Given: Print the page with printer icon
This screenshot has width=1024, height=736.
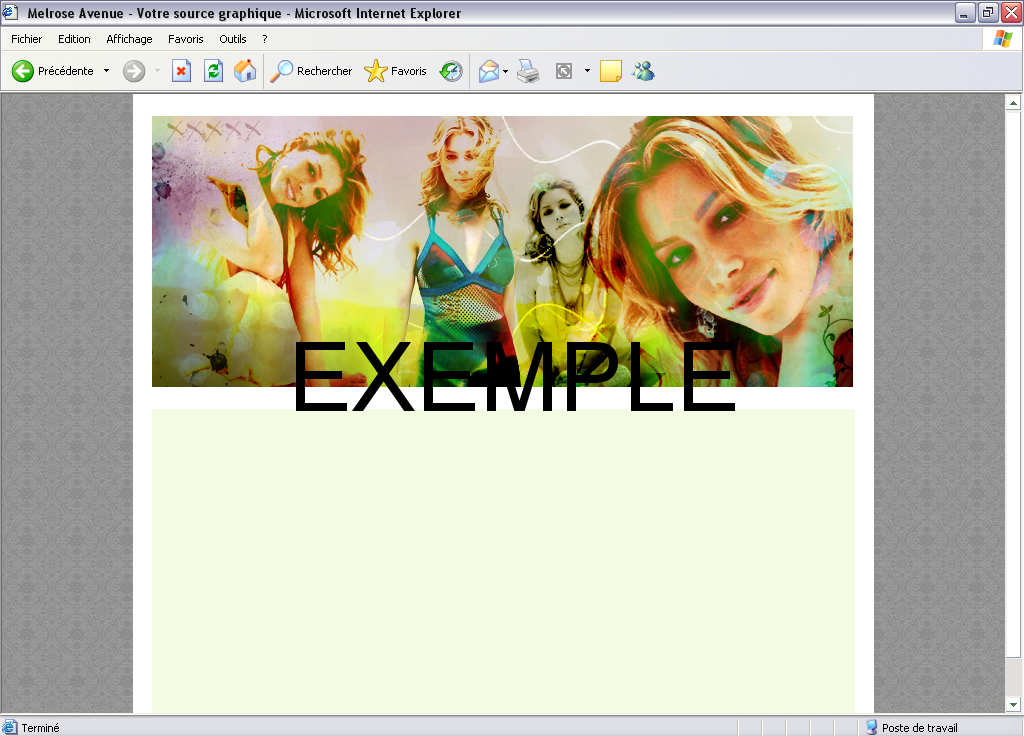Looking at the screenshot, I should (x=528, y=71).
